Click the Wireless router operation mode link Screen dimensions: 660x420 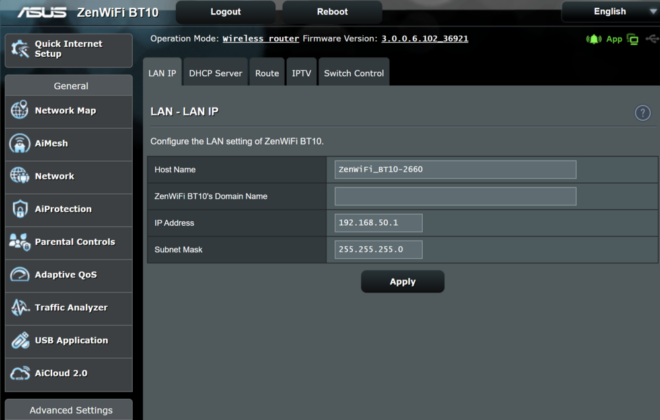click(x=261, y=39)
